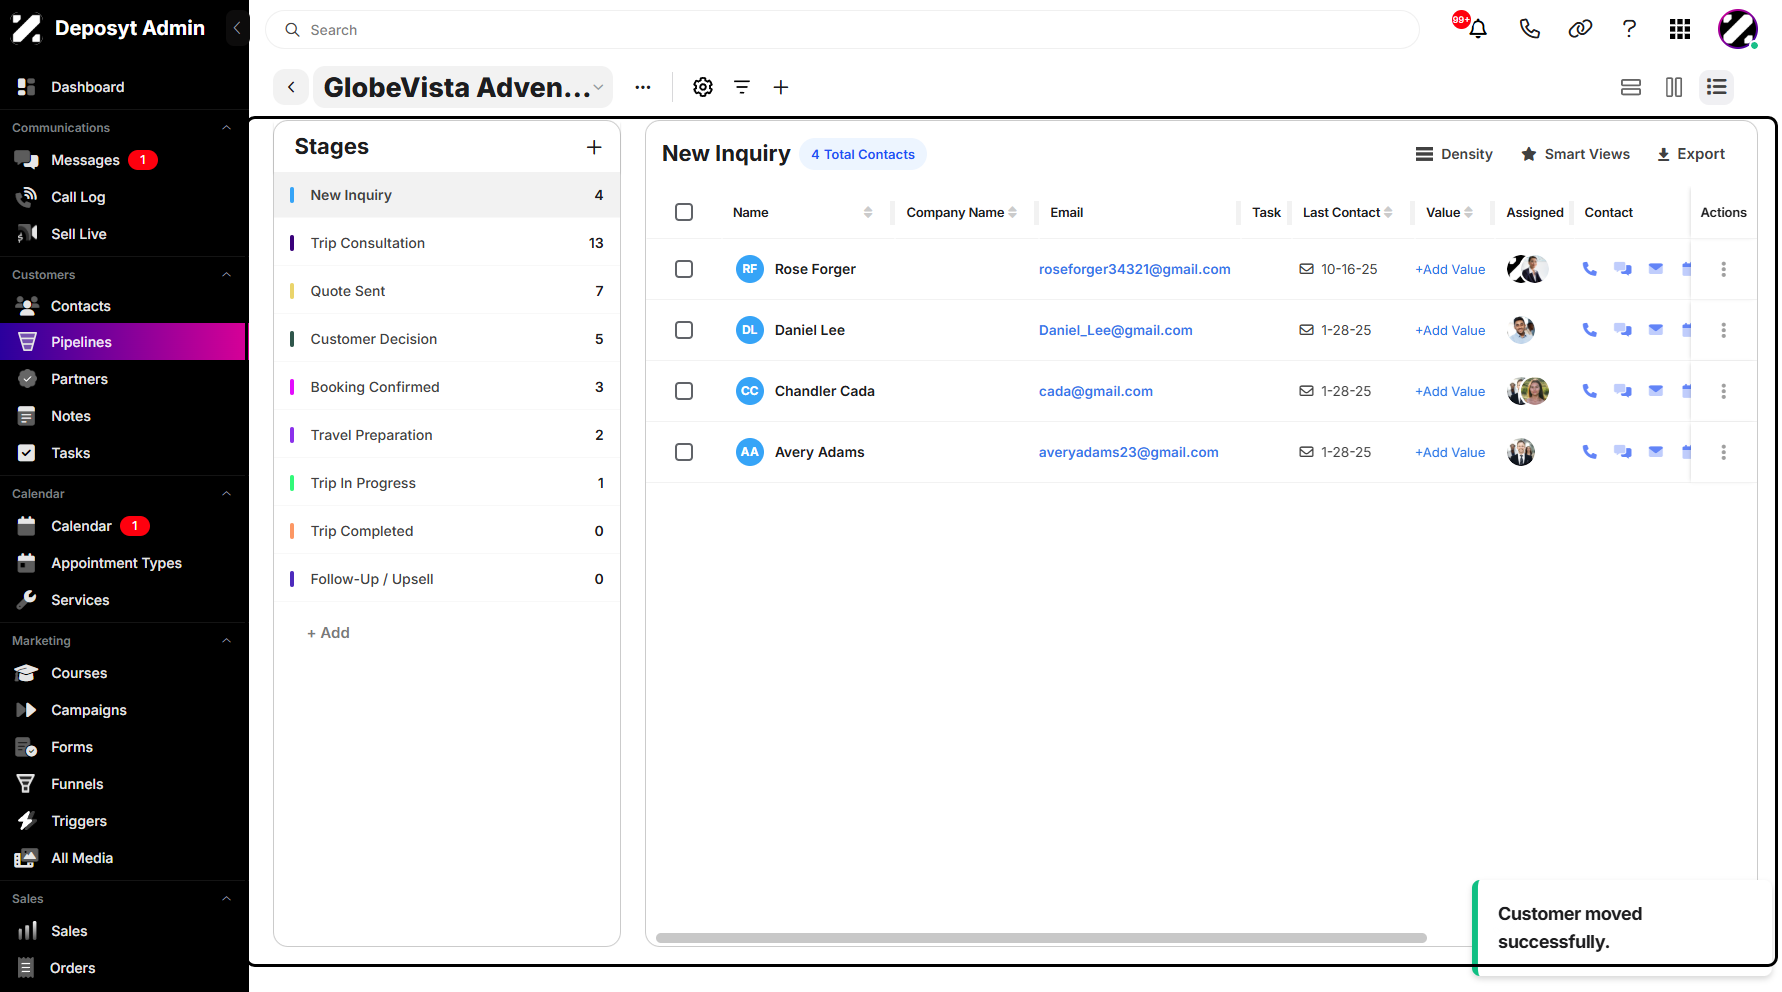Click the phone dialer icon in top bar
Screen dimensions: 1782x992
click(1529, 29)
